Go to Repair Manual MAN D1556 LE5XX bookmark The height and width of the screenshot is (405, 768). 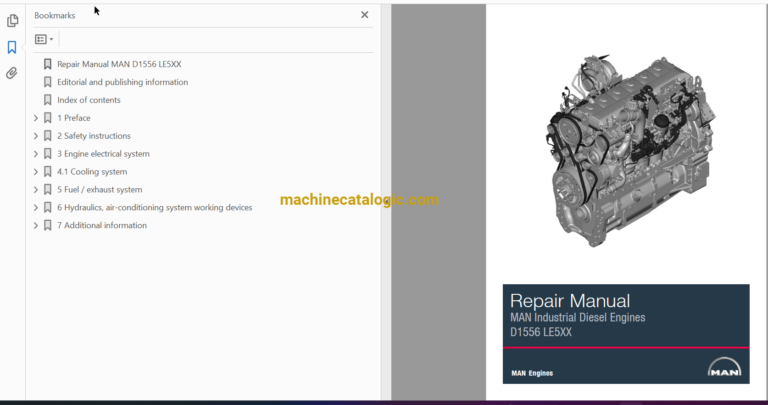click(119, 64)
